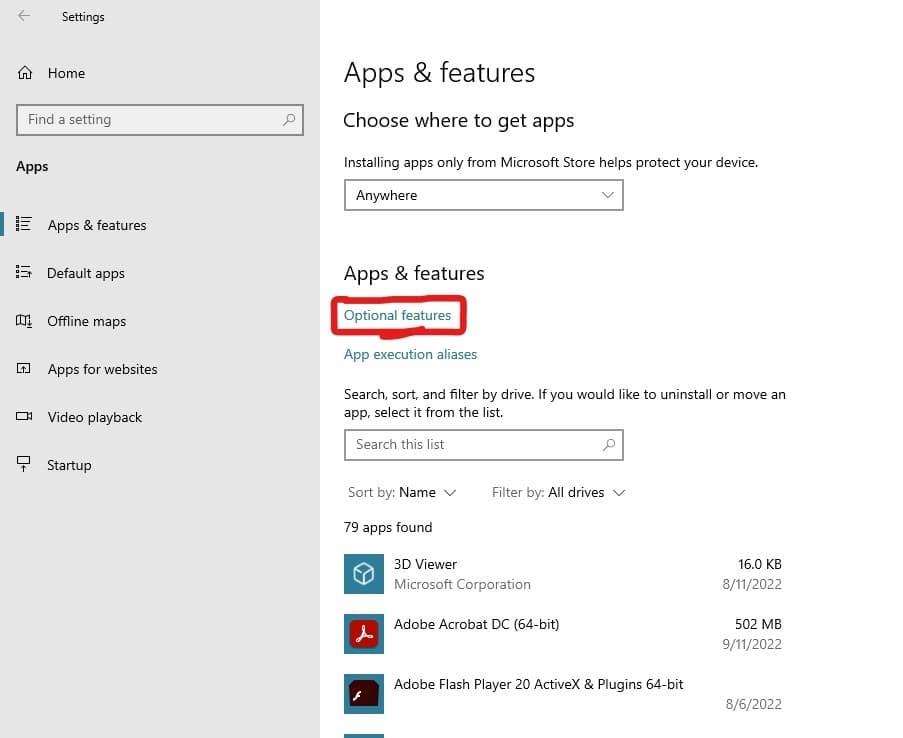Viewport: 903px width, 738px height.
Task: Open App execution aliases
Action: (x=410, y=353)
